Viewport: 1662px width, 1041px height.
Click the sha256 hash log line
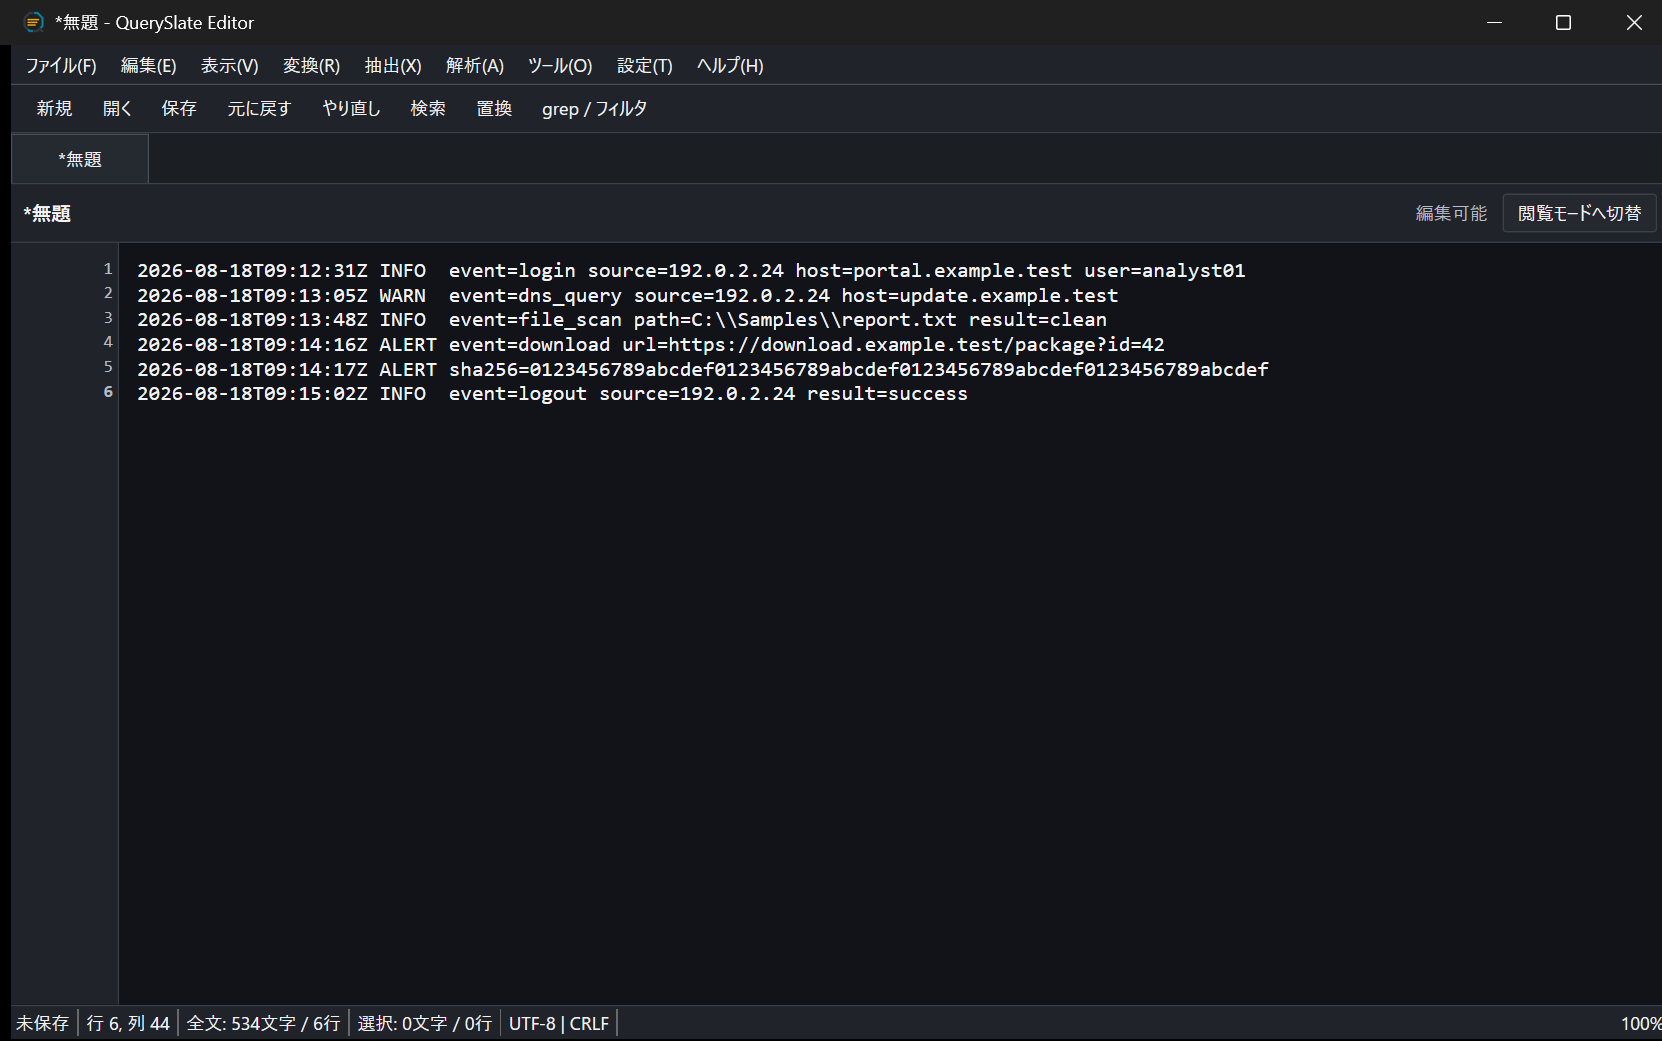703,370
